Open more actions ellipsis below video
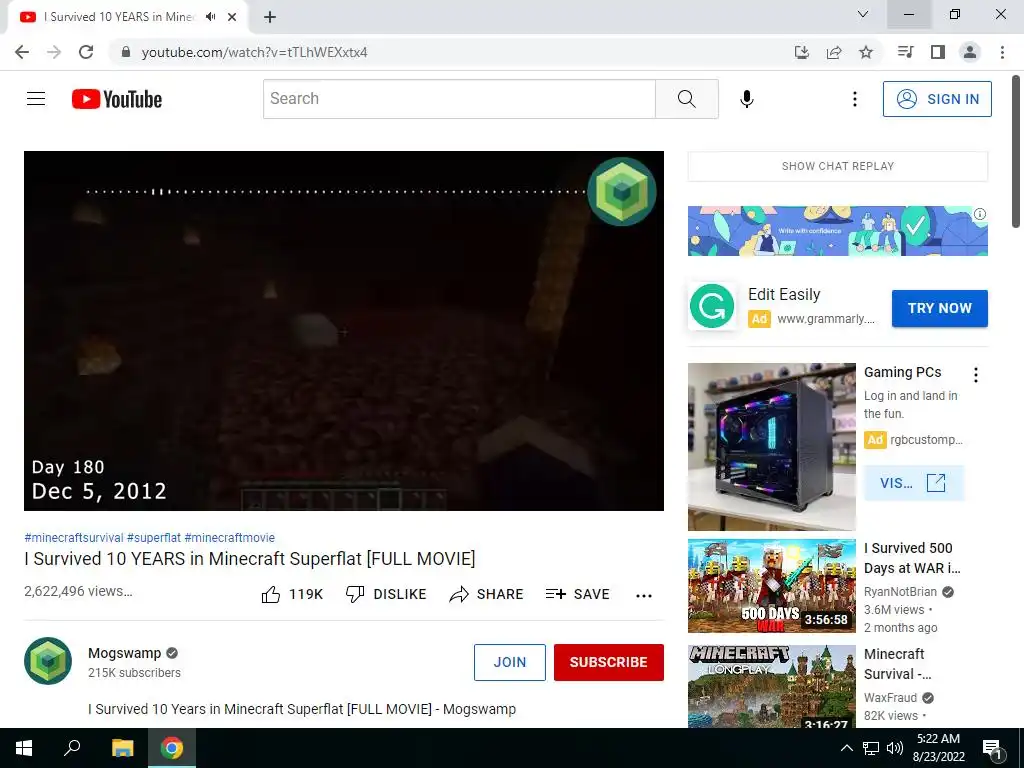This screenshot has height=768, width=1024. point(644,596)
